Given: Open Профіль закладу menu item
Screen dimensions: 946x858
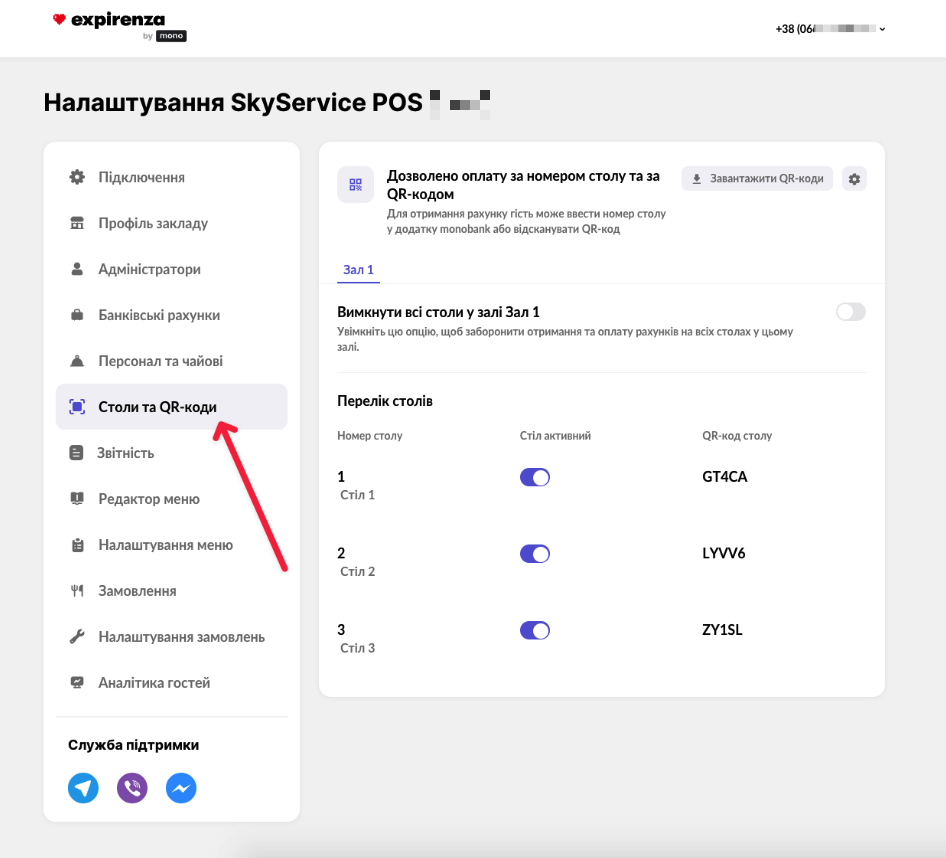Looking at the screenshot, I should click(x=153, y=223).
